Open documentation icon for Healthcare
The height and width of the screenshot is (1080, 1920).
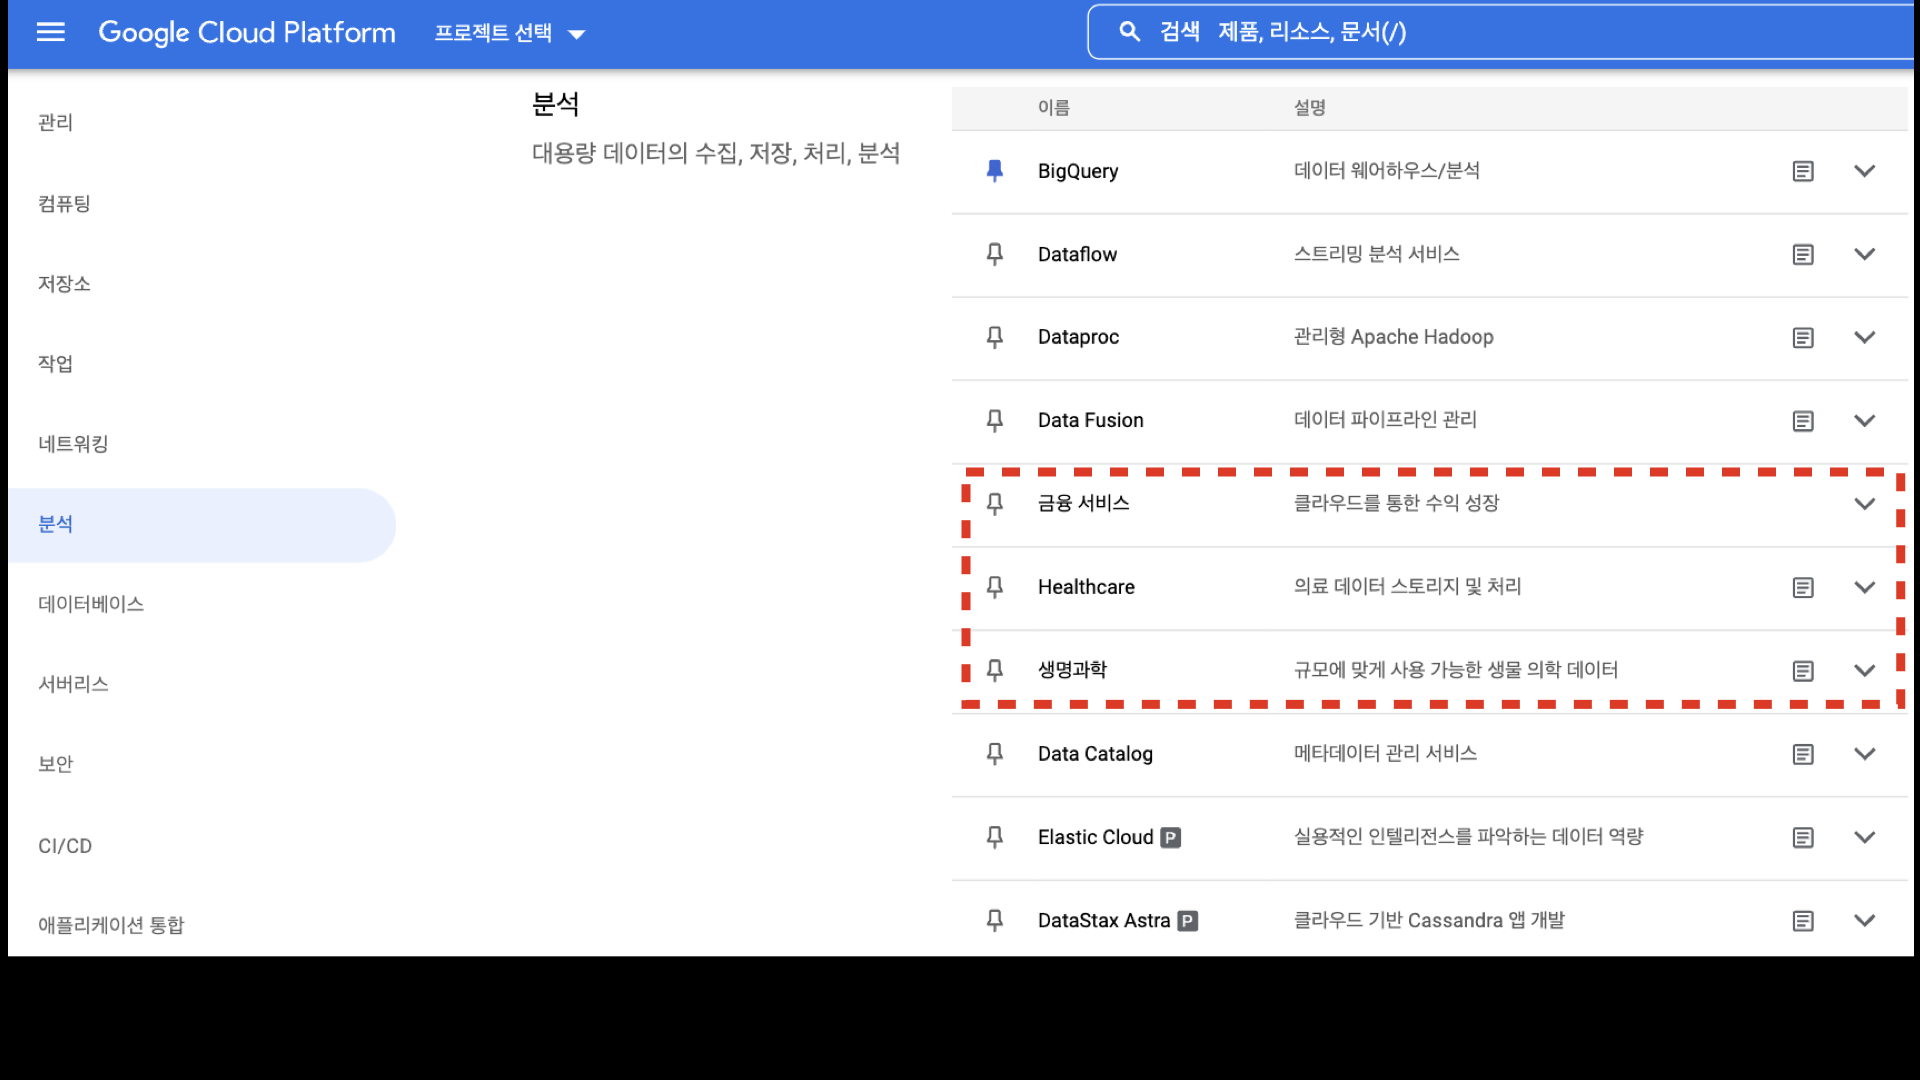tap(1802, 588)
